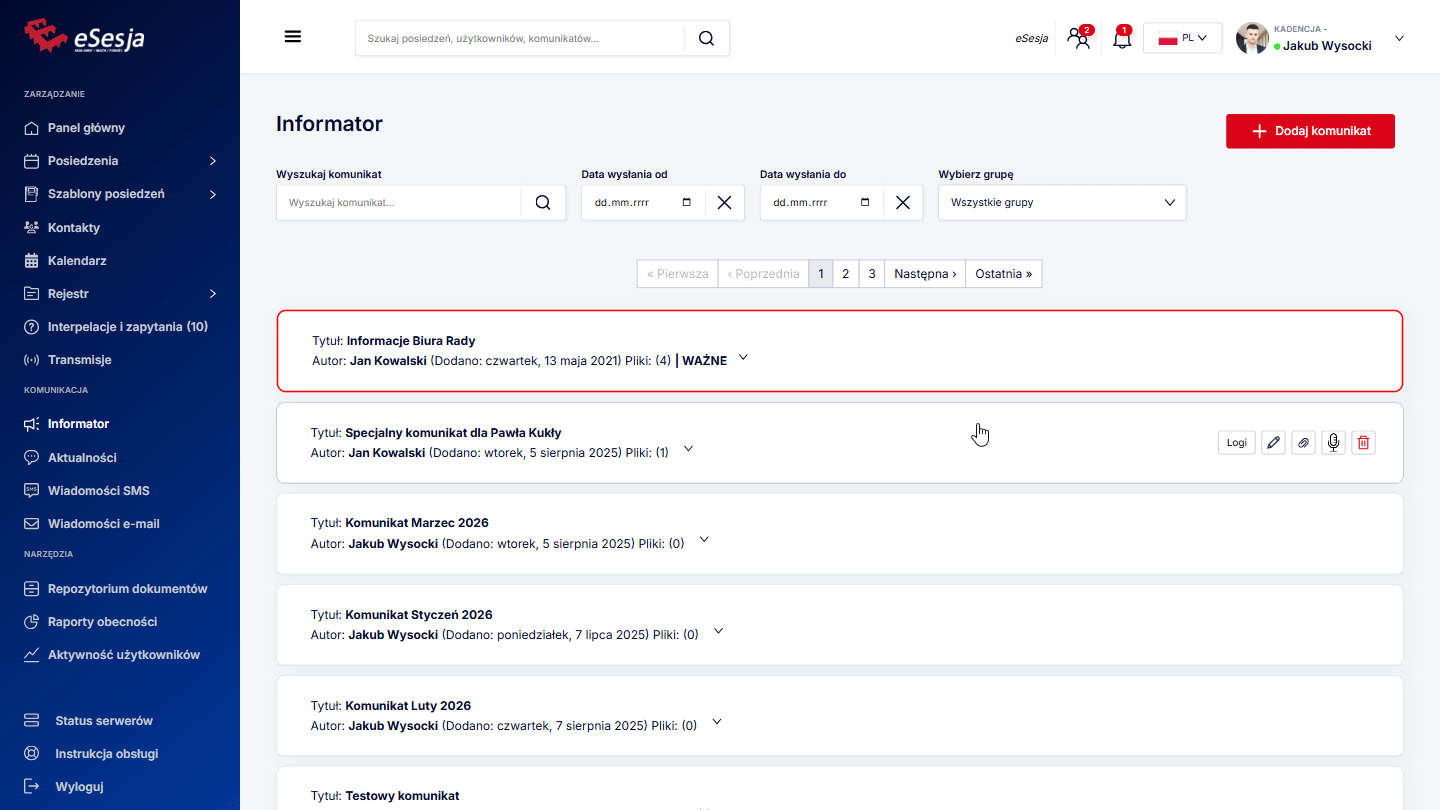Go to 'Następna' page
1440x810 pixels.
(924, 274)
